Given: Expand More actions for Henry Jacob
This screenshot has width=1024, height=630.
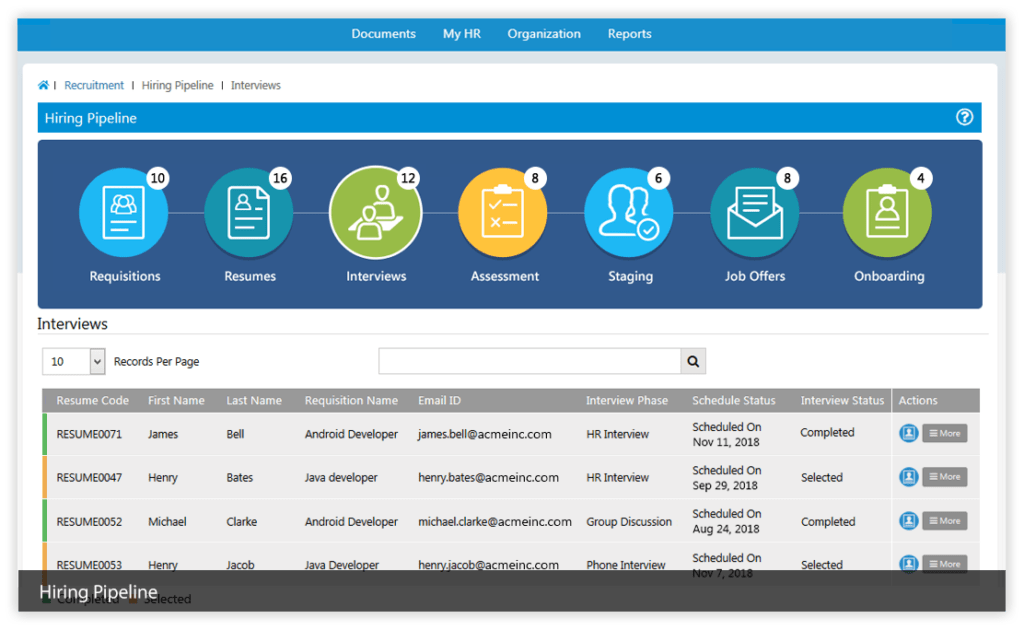Looking at the screenshot, I should [944, 564].
